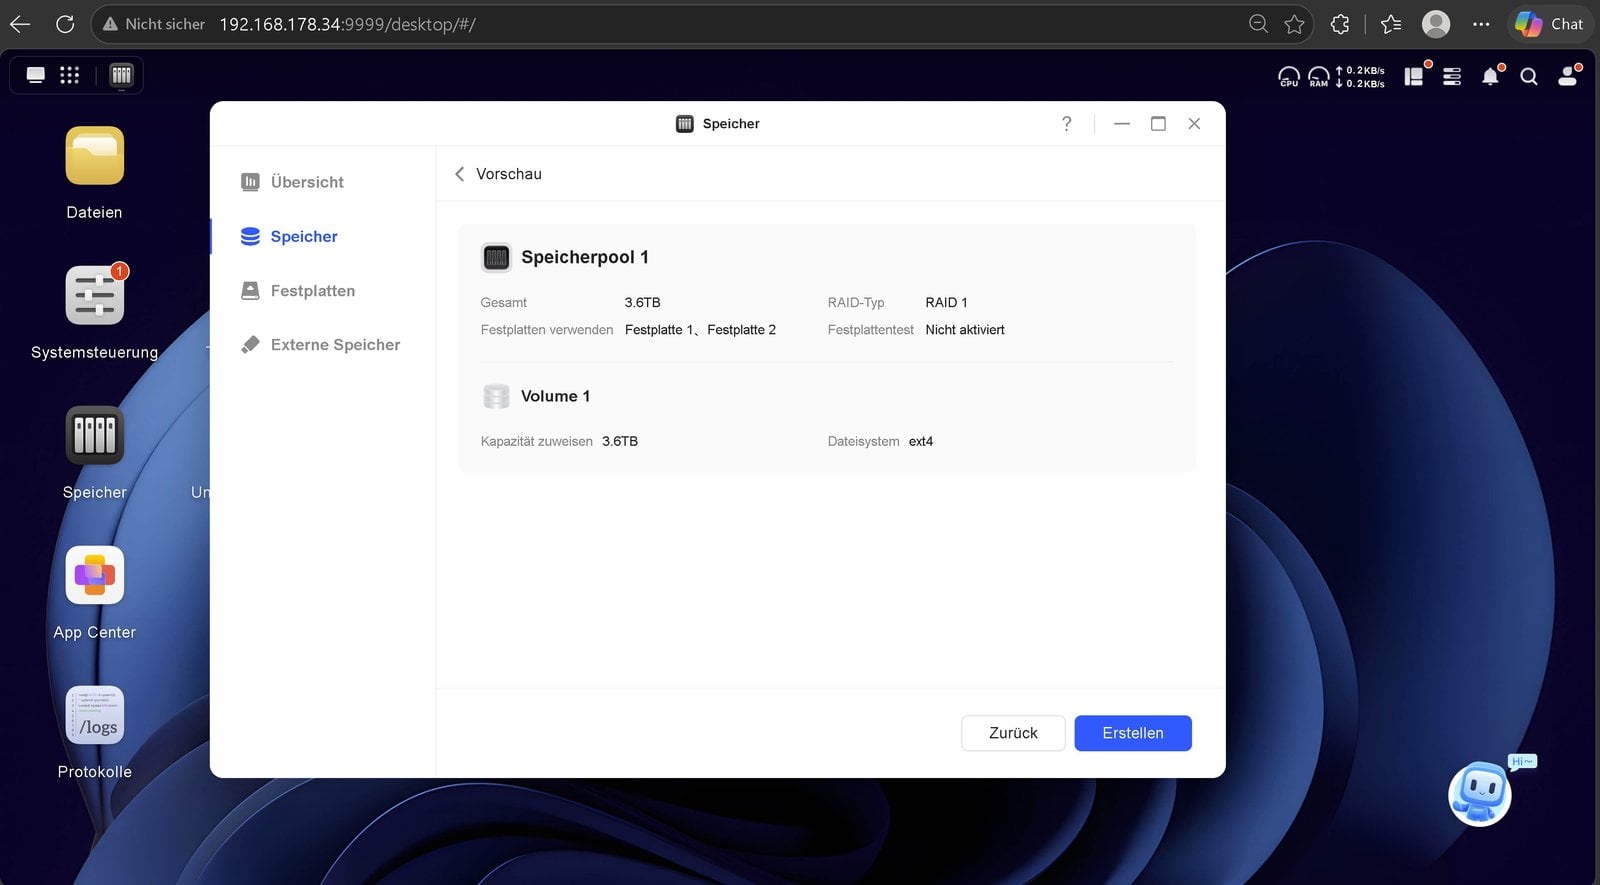The height and width of the screenshot is (885, 1600).
Task: Bookmark this page with the star
Action: pos(1294,24)
